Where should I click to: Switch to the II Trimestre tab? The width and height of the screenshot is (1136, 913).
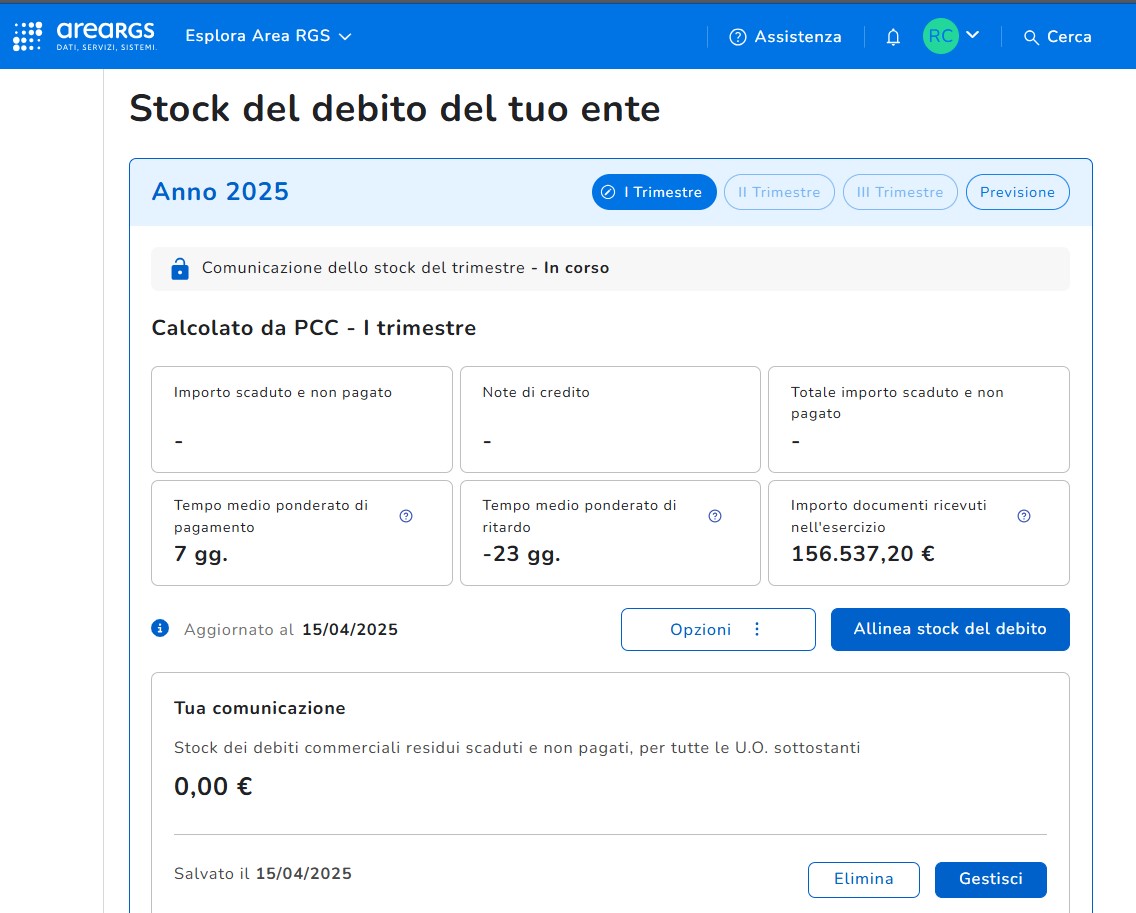(779, 192)
